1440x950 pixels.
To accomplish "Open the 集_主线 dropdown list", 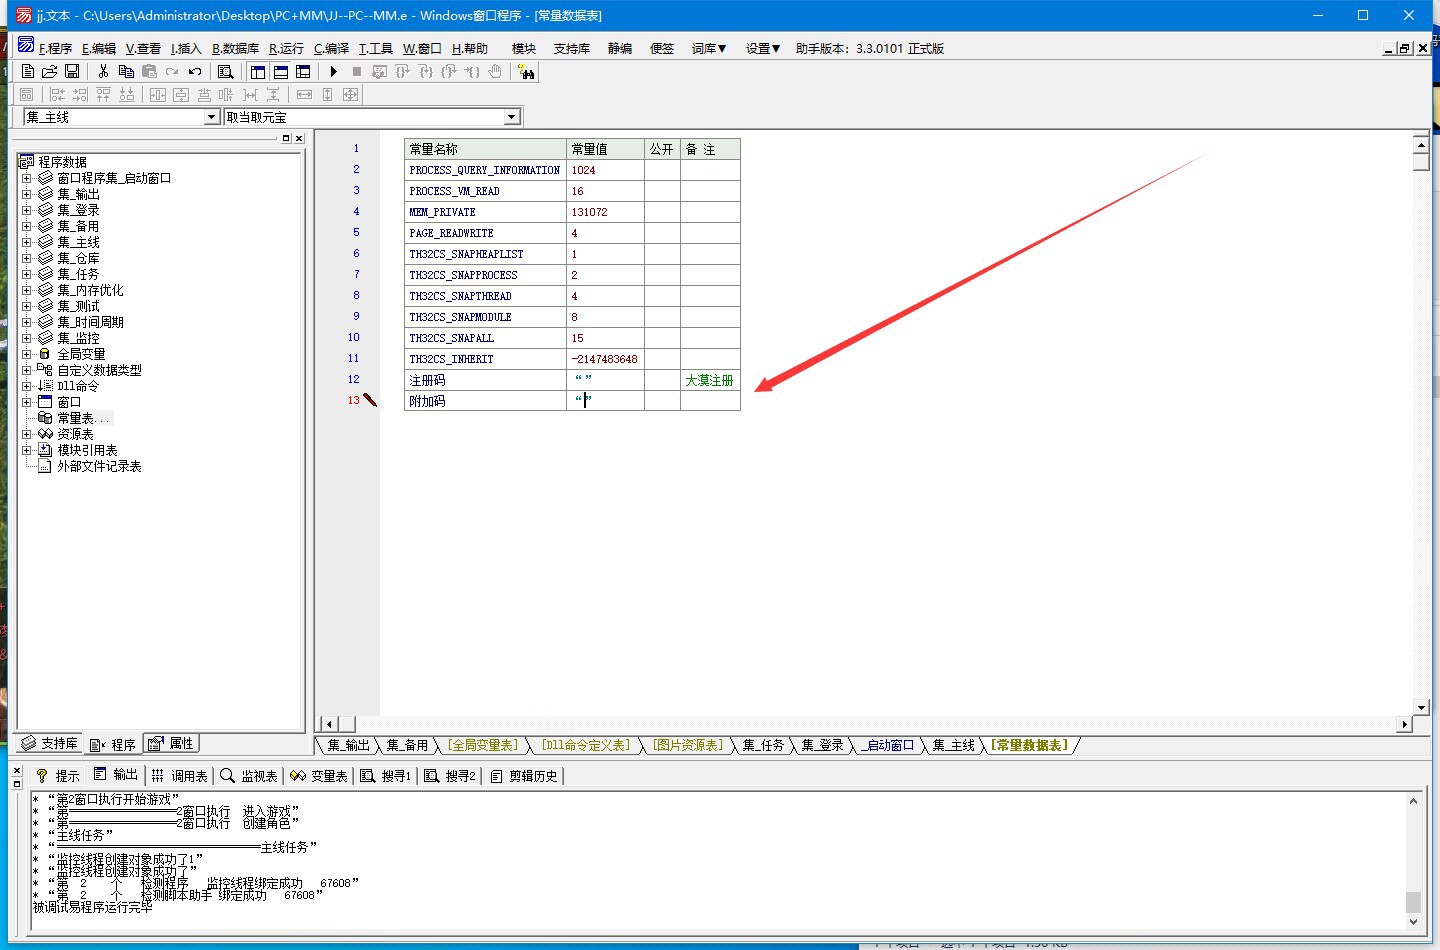I will [x=211, y=117].
